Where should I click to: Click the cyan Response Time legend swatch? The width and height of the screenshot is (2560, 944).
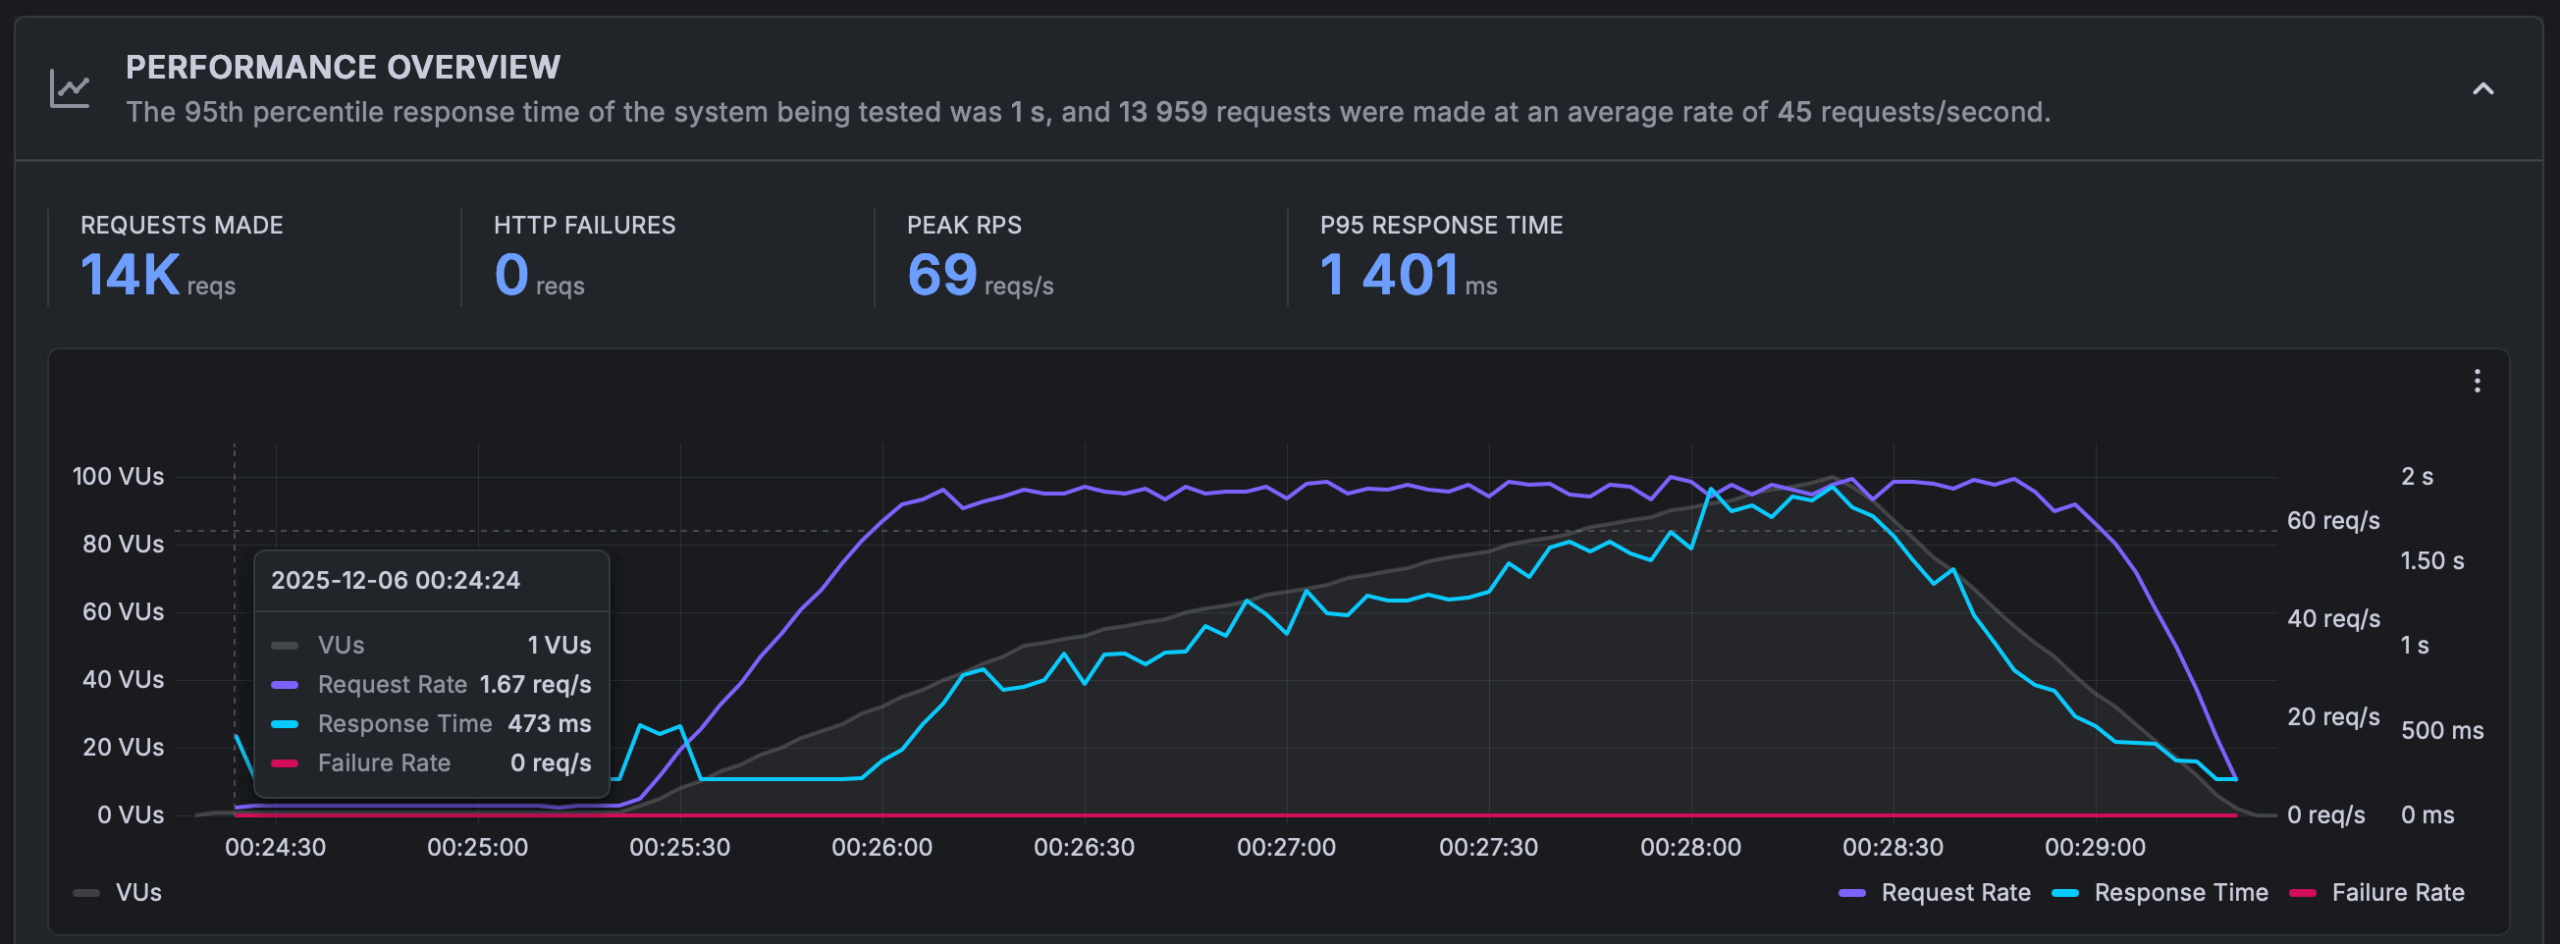[2065, 893]
